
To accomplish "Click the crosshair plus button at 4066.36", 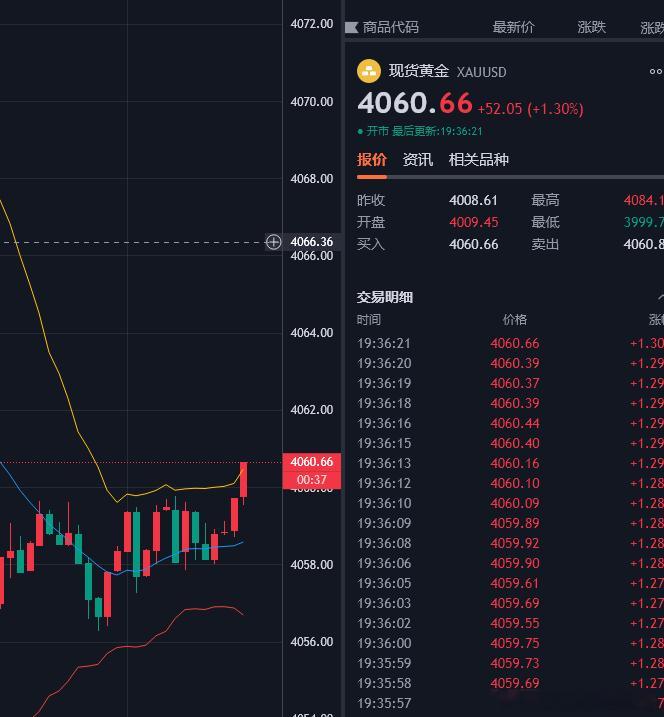I will point(273,242).
